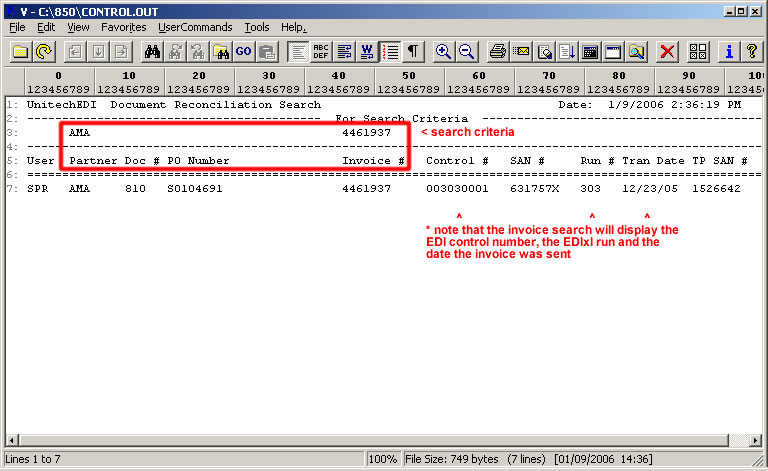Click the zoom out magnifier icon

[466, 51]
